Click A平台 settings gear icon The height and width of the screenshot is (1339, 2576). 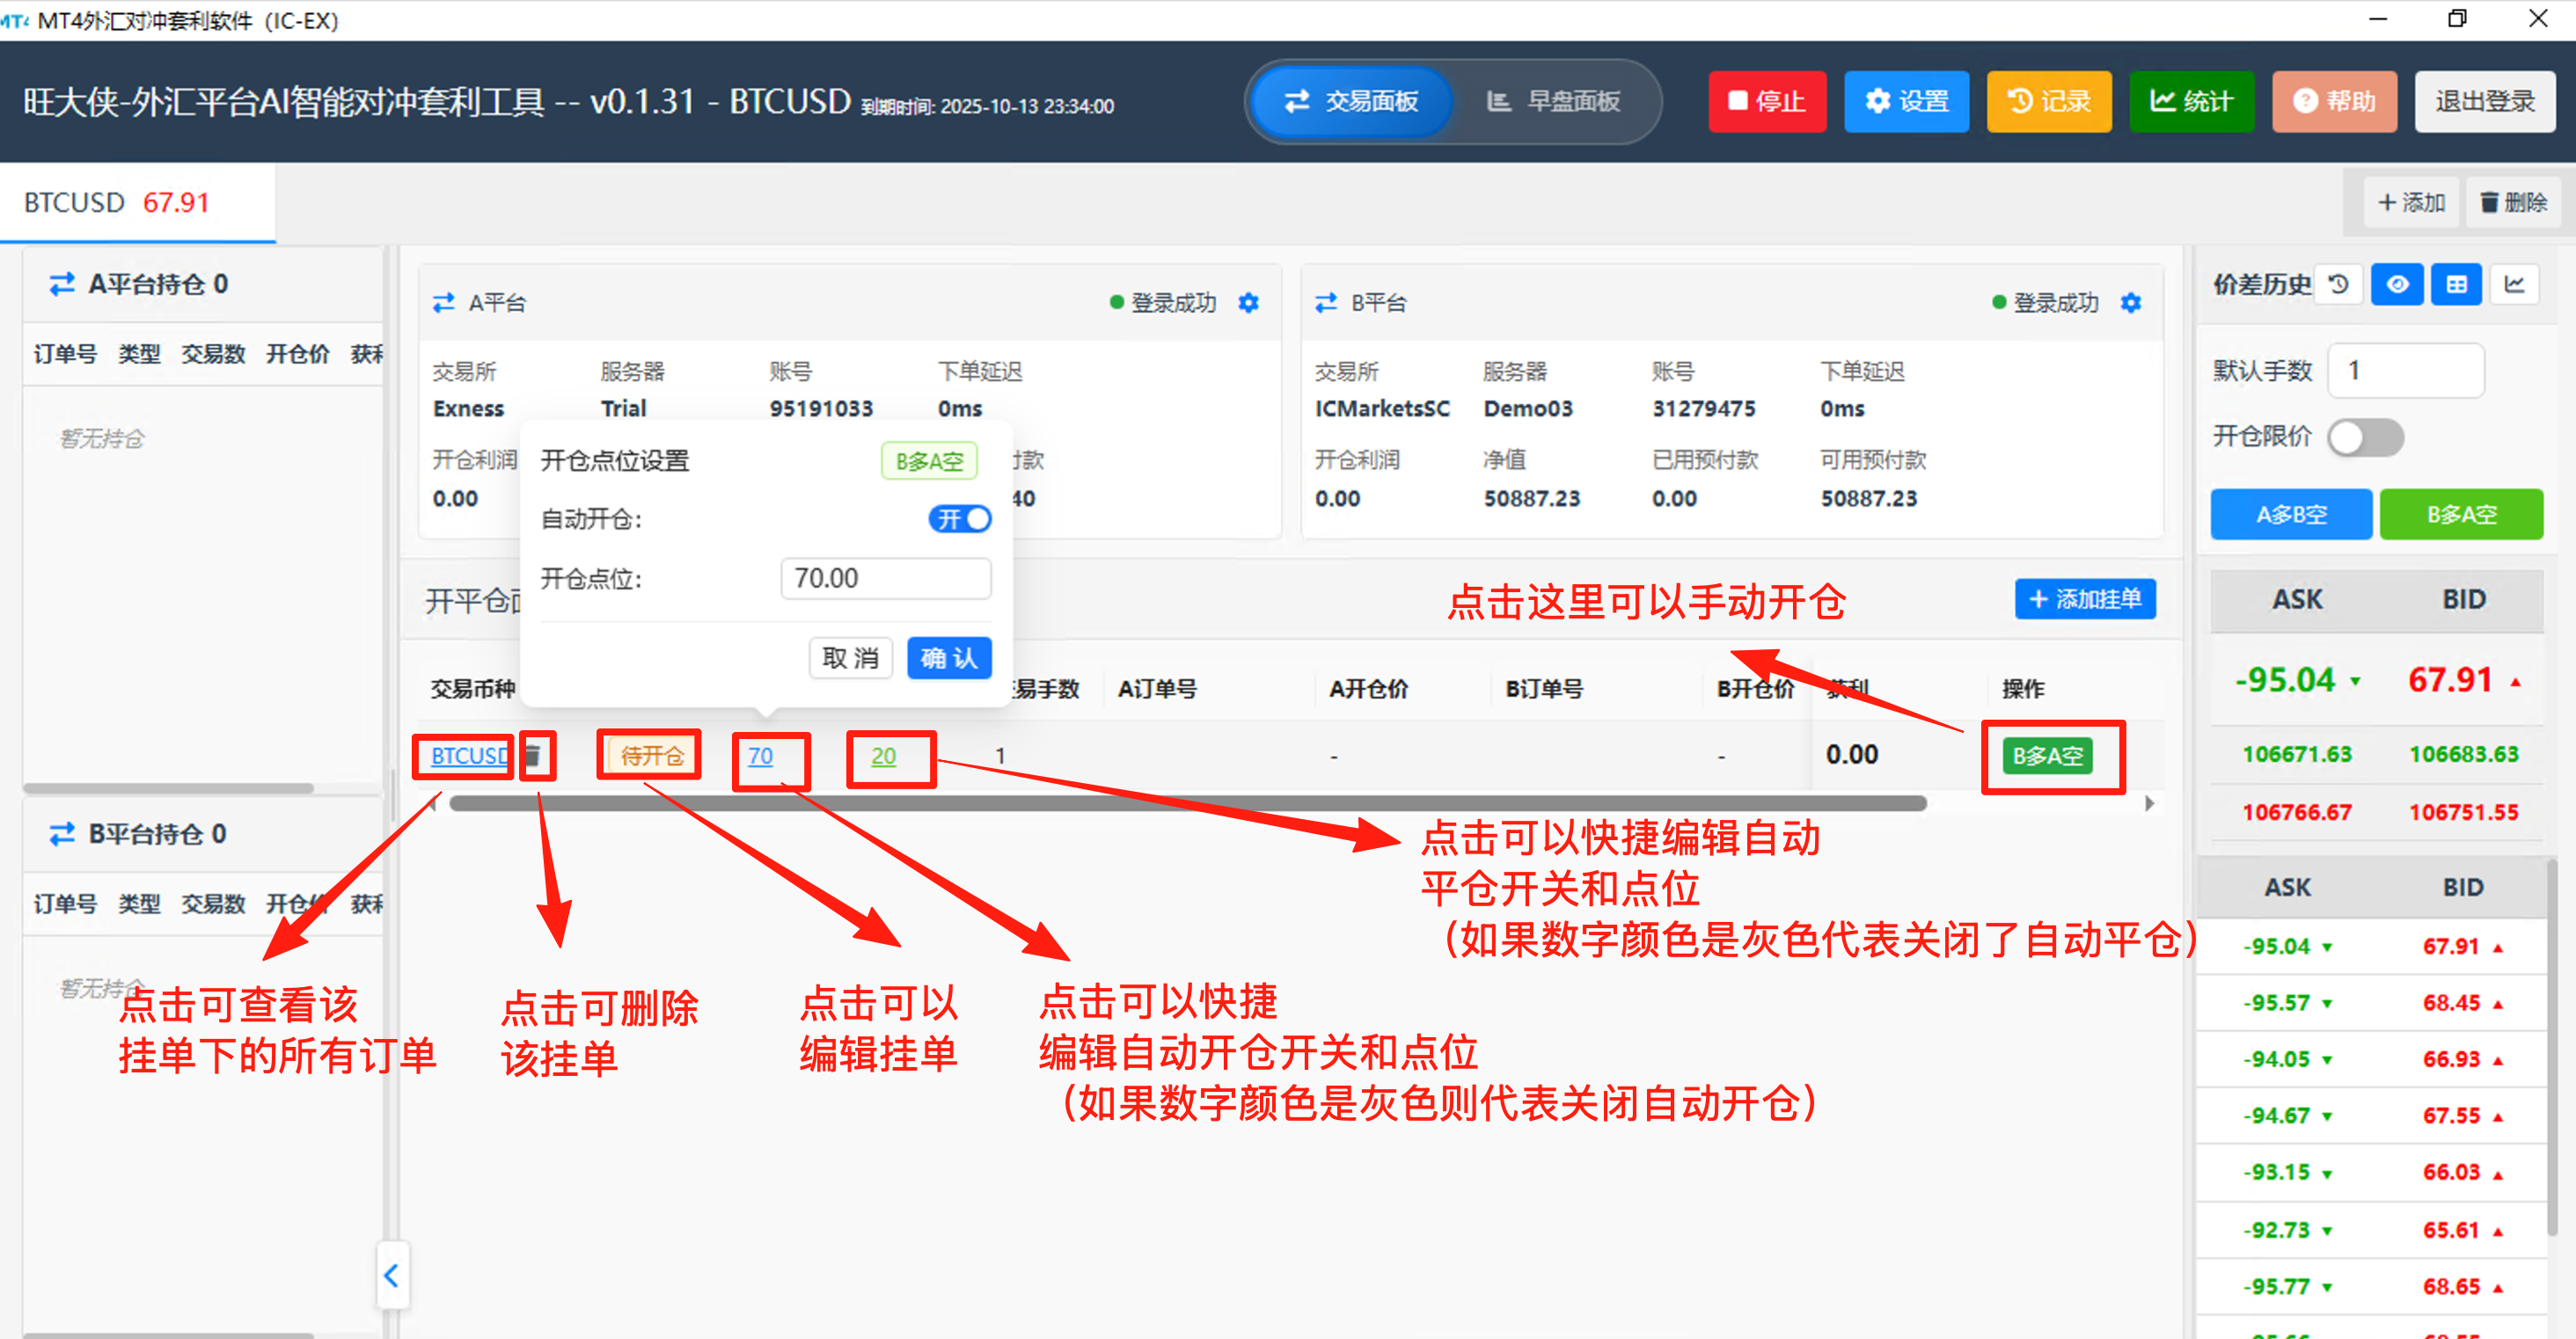click(x=1248, y=303)
